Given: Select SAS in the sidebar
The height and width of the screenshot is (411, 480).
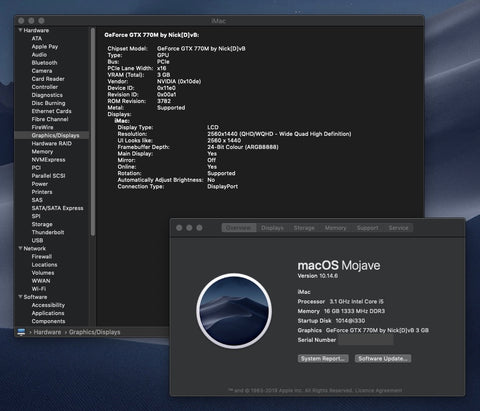Looking at the screenshot, I should pyautogui.click(x=37, y=200).
